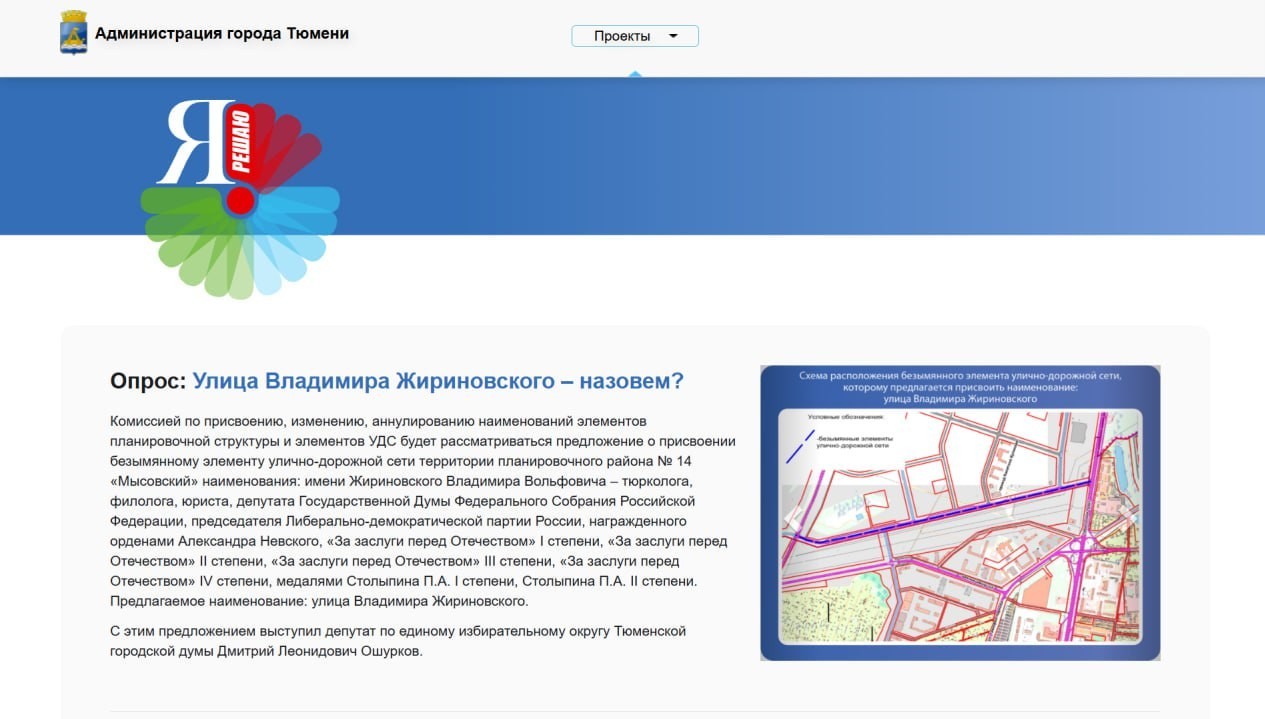1265x719 pixels.
Task: Click the paragraph mentioning Дмитрий Леонидович Ошурков
Action: point(398,641)
